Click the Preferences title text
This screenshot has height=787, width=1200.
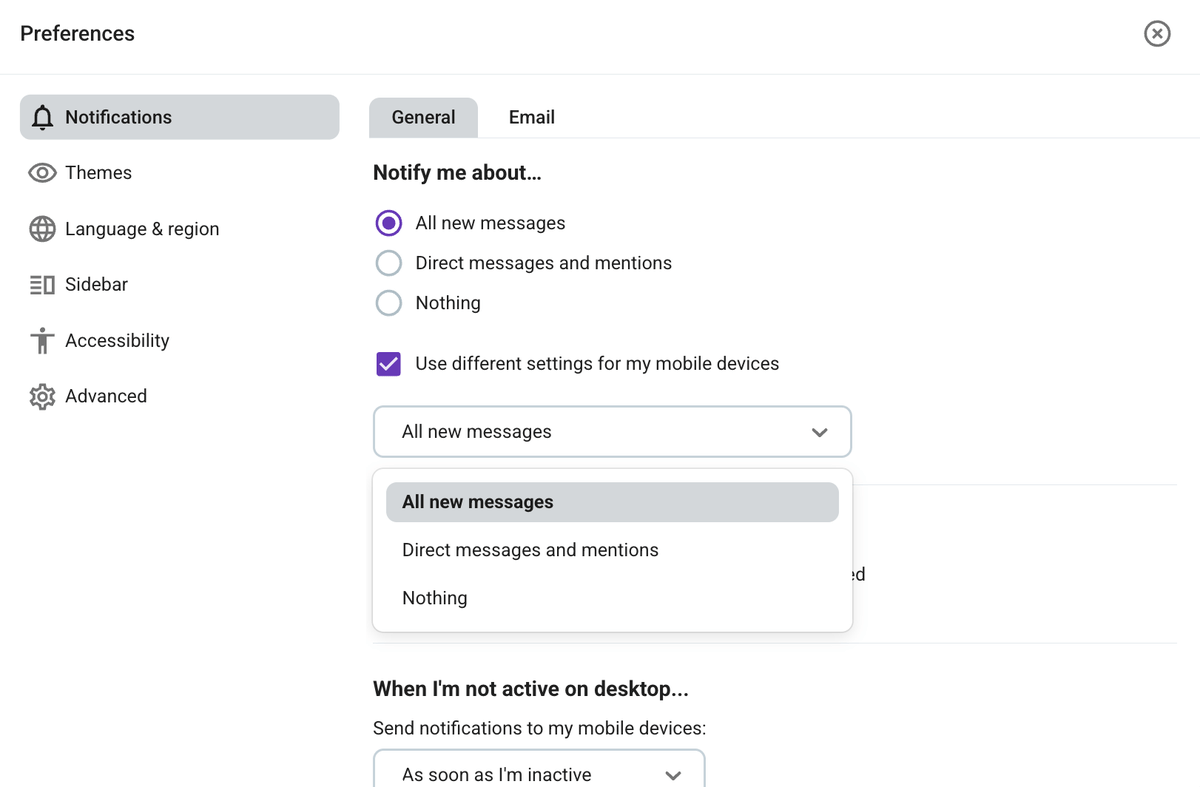point(77,33)
